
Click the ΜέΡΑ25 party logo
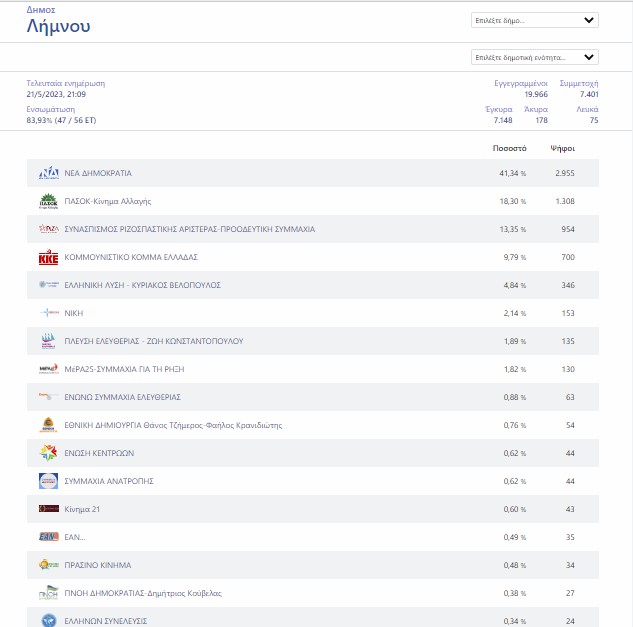pyautogui.click(x=48, y=369)
